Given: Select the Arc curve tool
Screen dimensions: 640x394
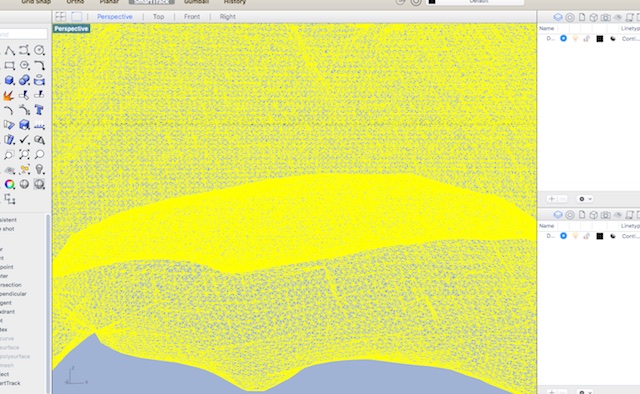Looking at the screenshot, I should tap(9, 110).
